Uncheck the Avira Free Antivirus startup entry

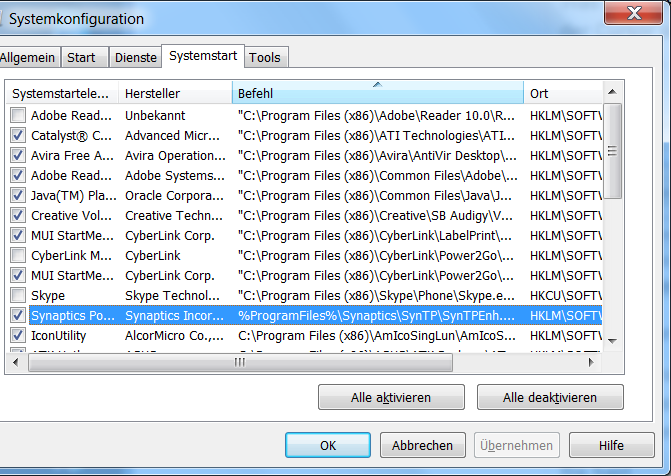point(18,155)
